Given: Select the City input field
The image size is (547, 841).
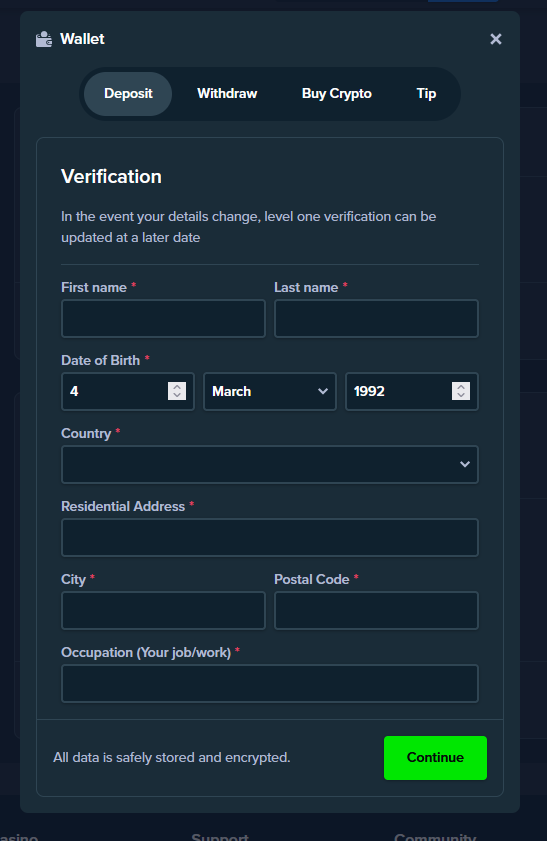Looking at the screenshot, I should 164,610.
